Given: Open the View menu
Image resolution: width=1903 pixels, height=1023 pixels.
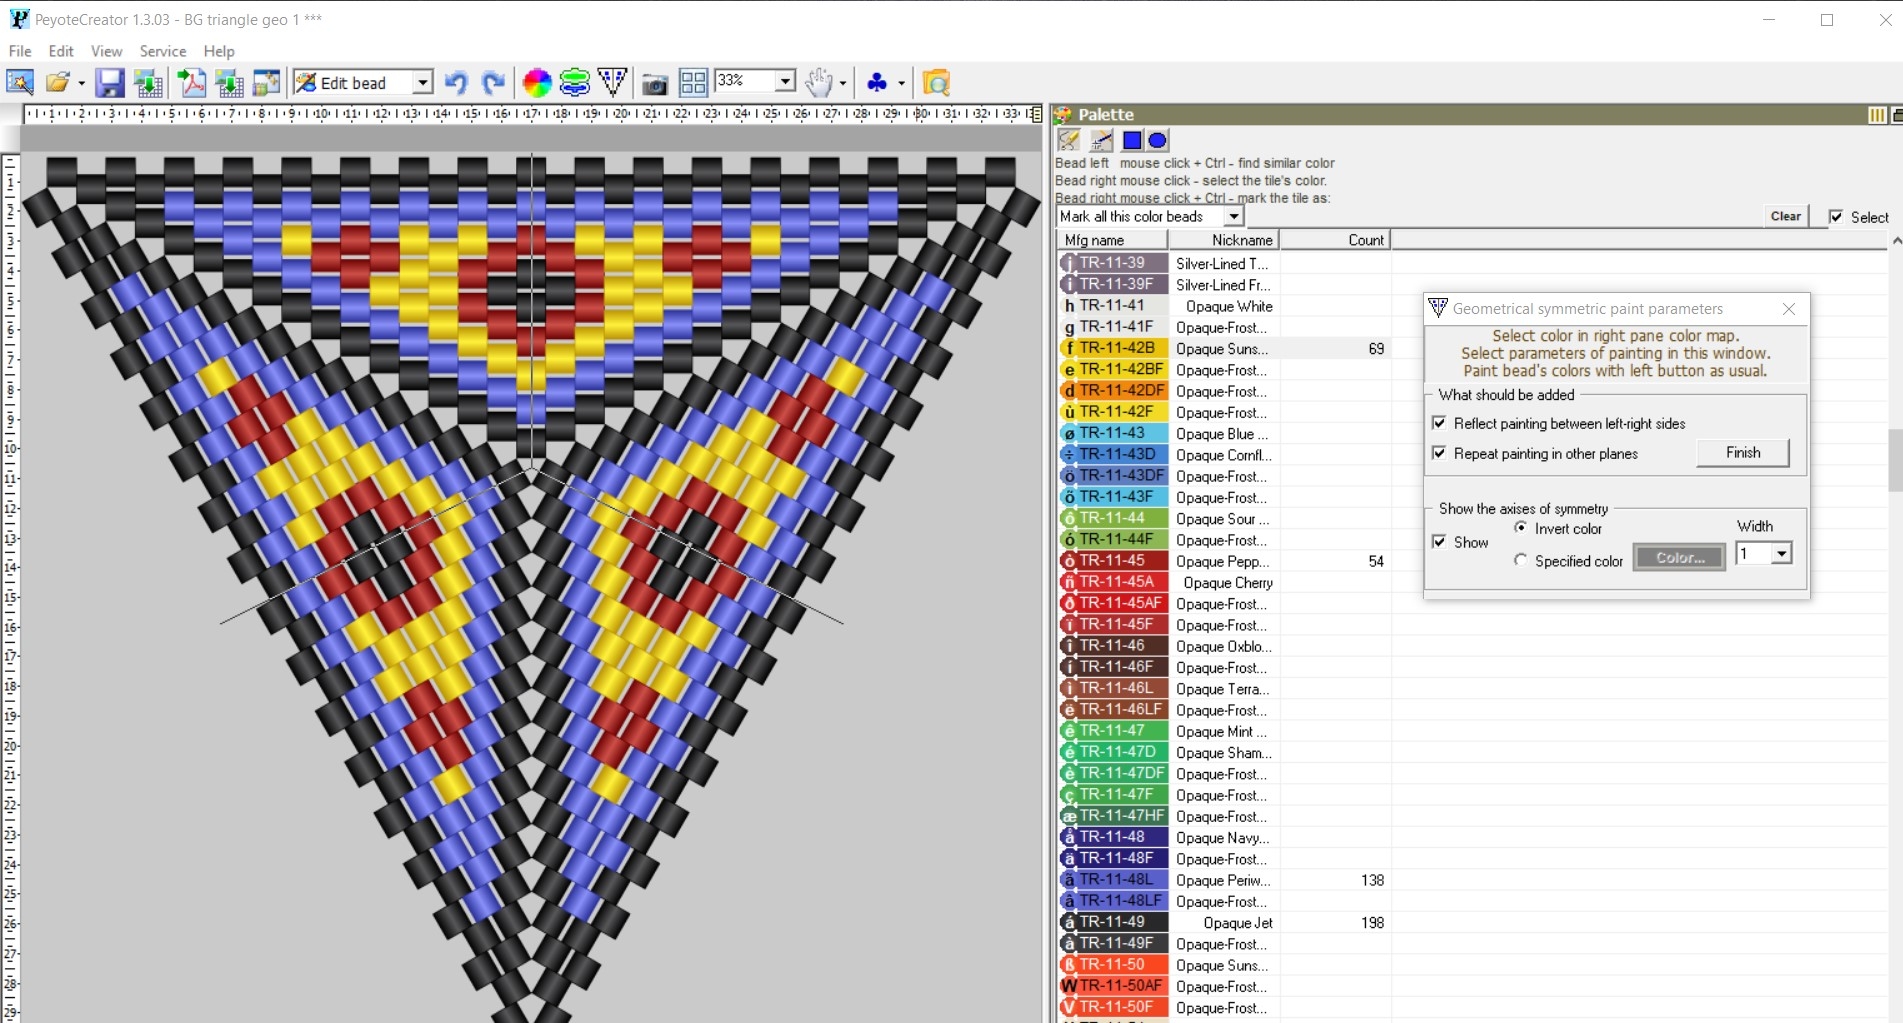Looking at the screenshot, I should 106,50.
